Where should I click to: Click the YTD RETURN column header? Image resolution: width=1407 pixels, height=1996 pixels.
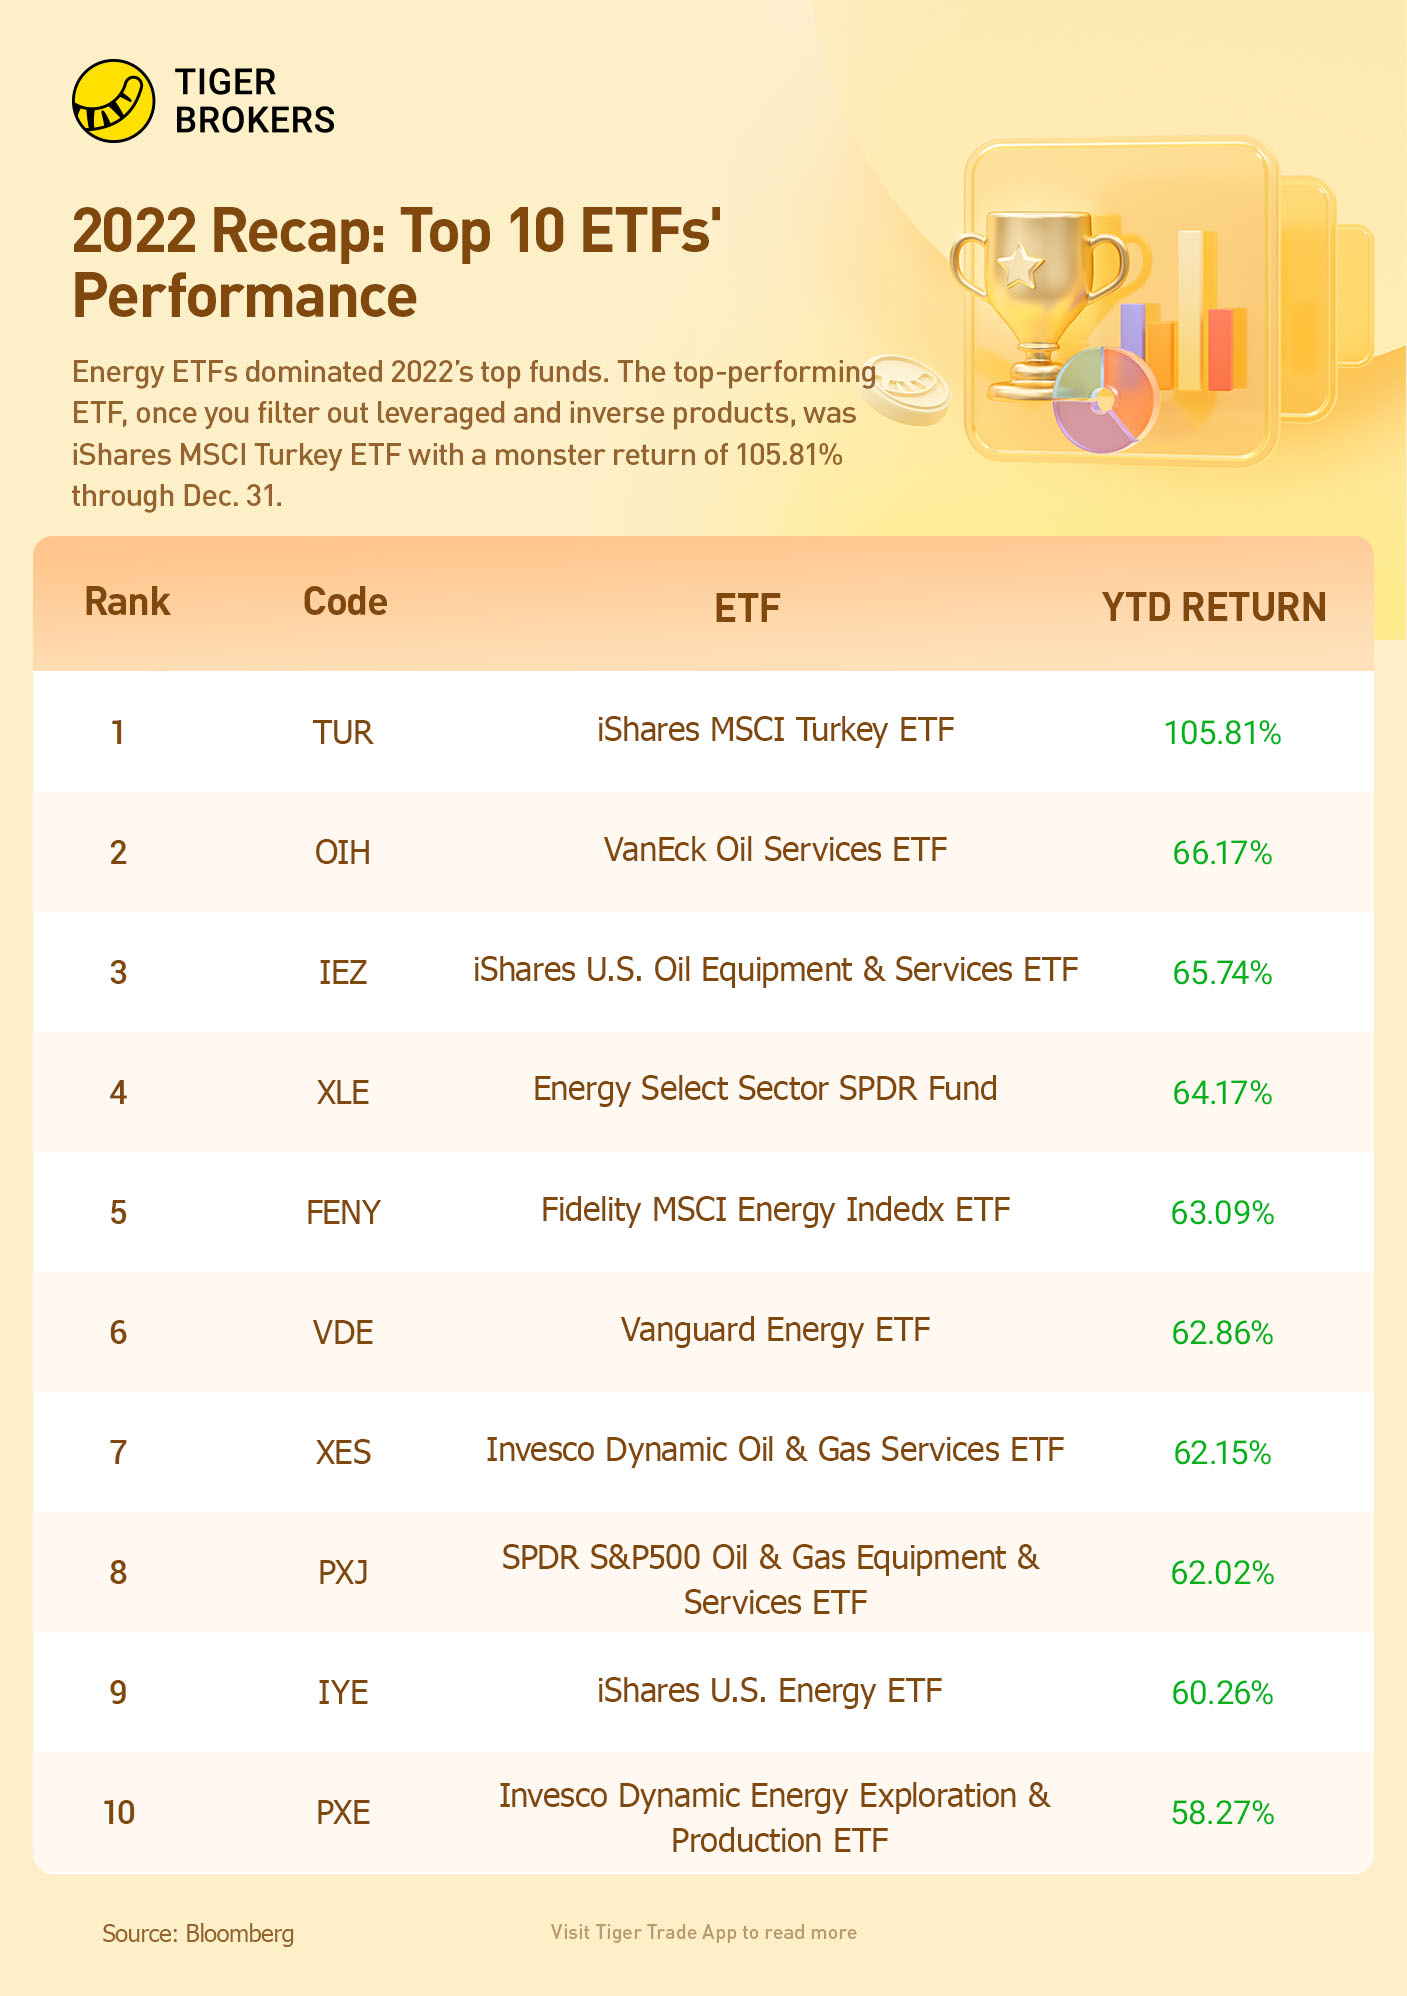pos(1214,608)
